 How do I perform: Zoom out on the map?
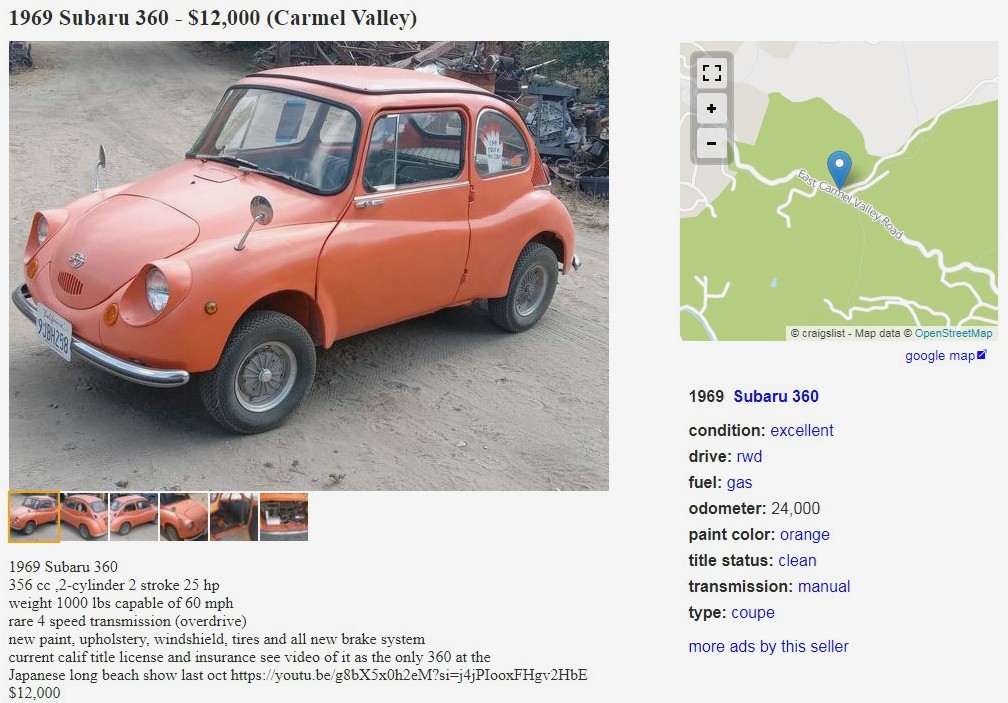[x=711, y=143]
